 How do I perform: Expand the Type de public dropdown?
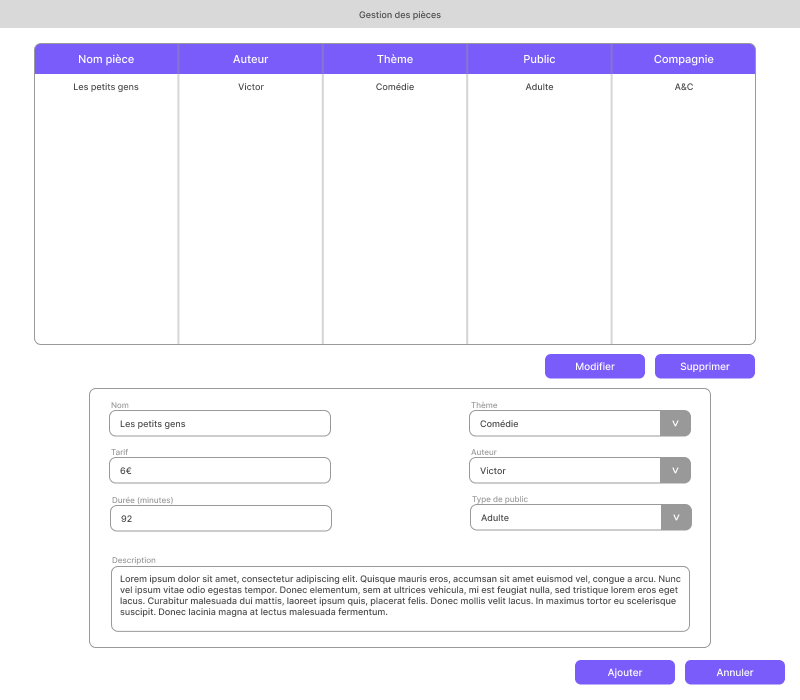click(676, 517)
